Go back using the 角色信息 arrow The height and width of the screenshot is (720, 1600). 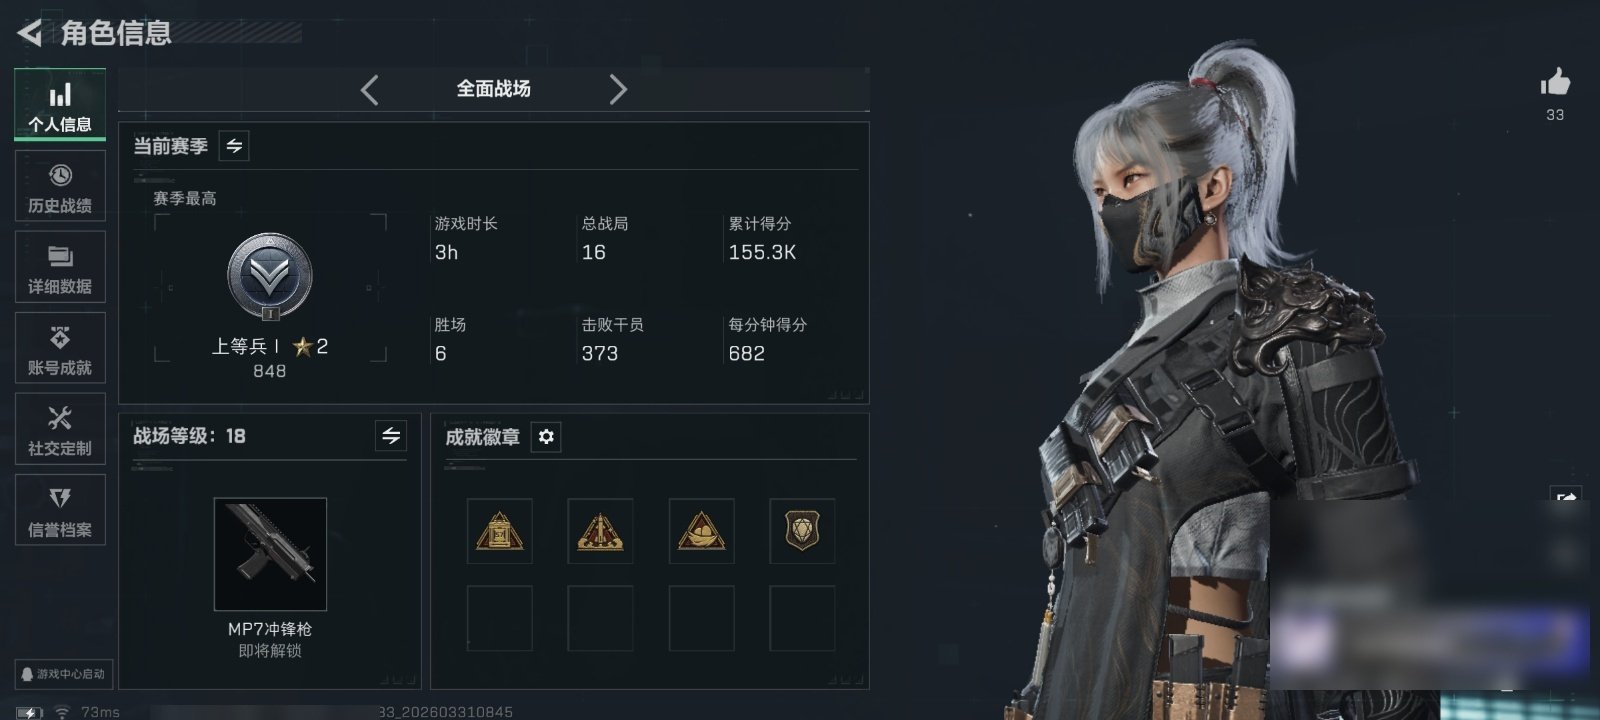(30, 33)
